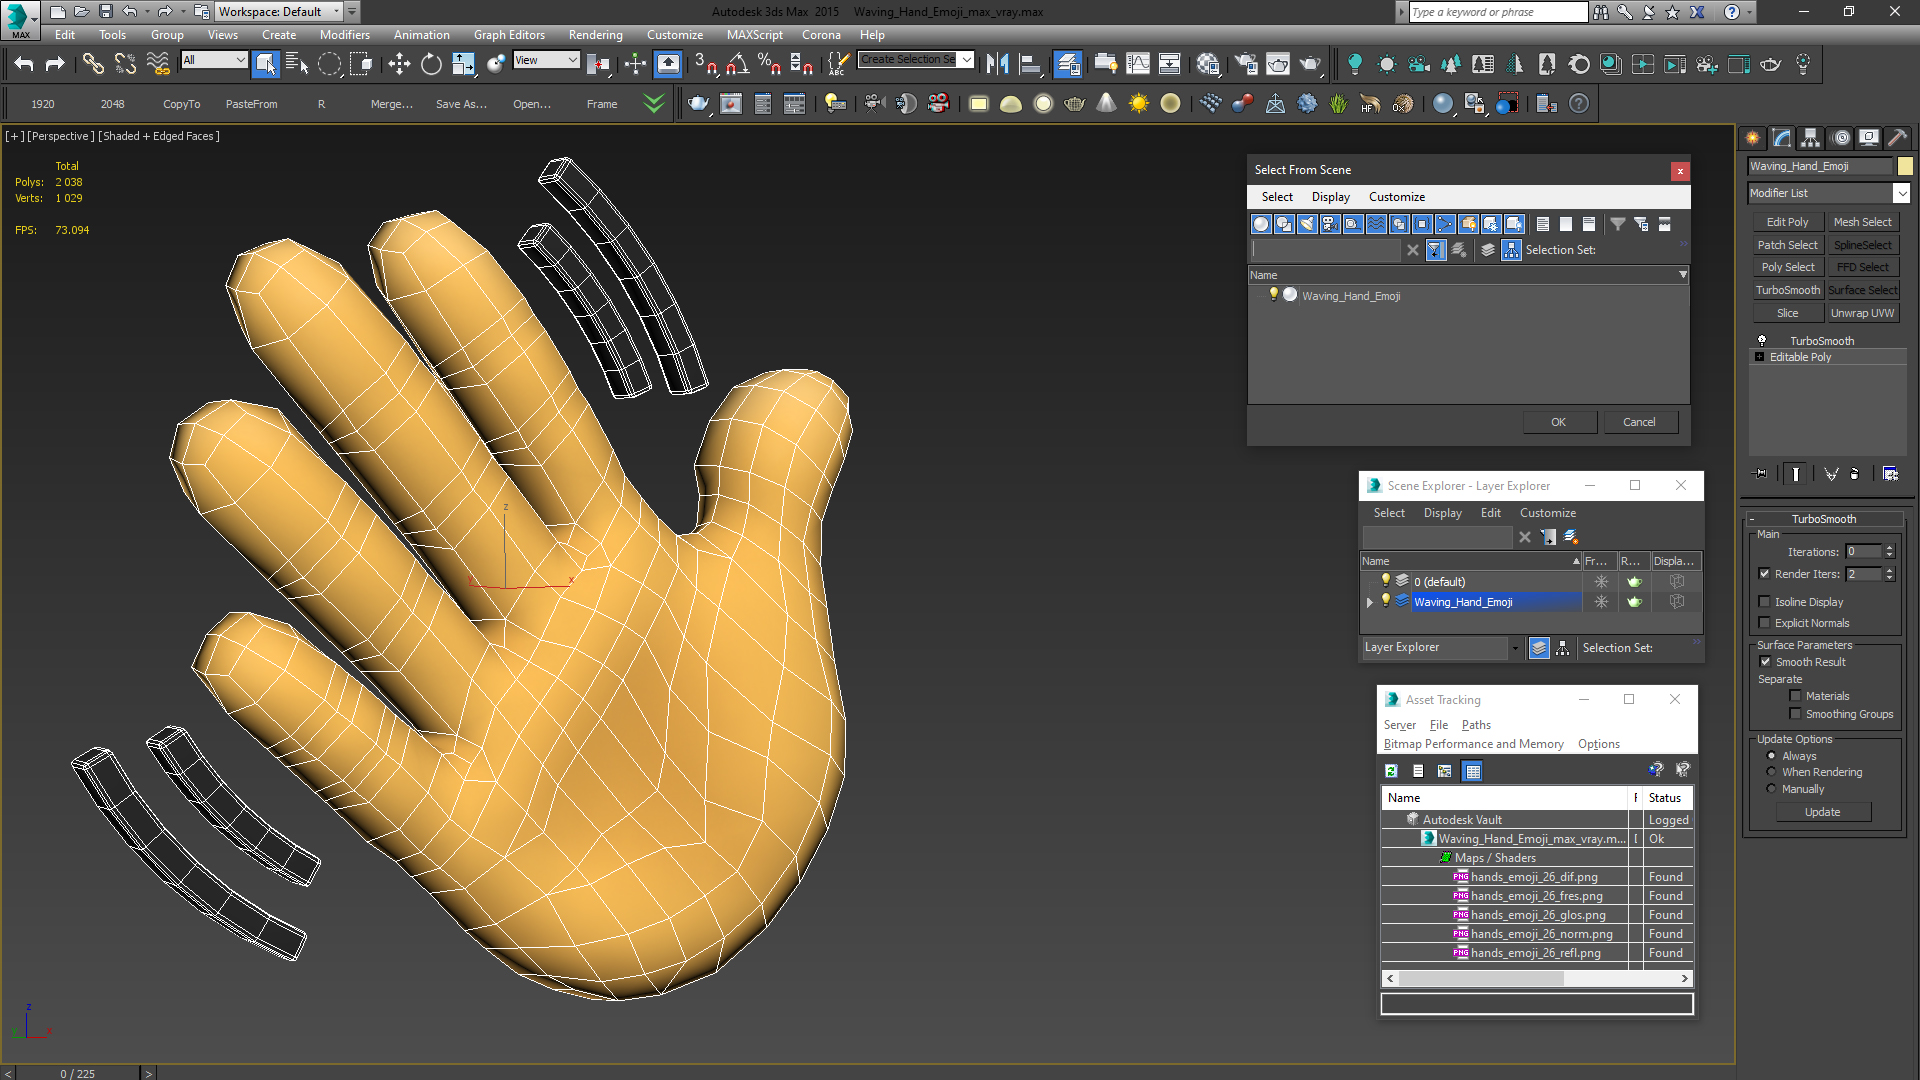This screenshot has width=1920, height=1080.
Task: Select the Unlink Selection tool
Action: pos(125,64)
